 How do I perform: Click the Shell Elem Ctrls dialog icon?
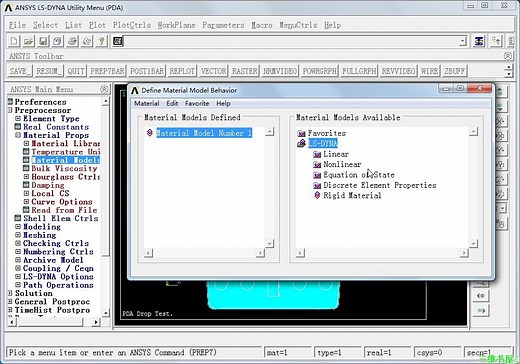18,218
